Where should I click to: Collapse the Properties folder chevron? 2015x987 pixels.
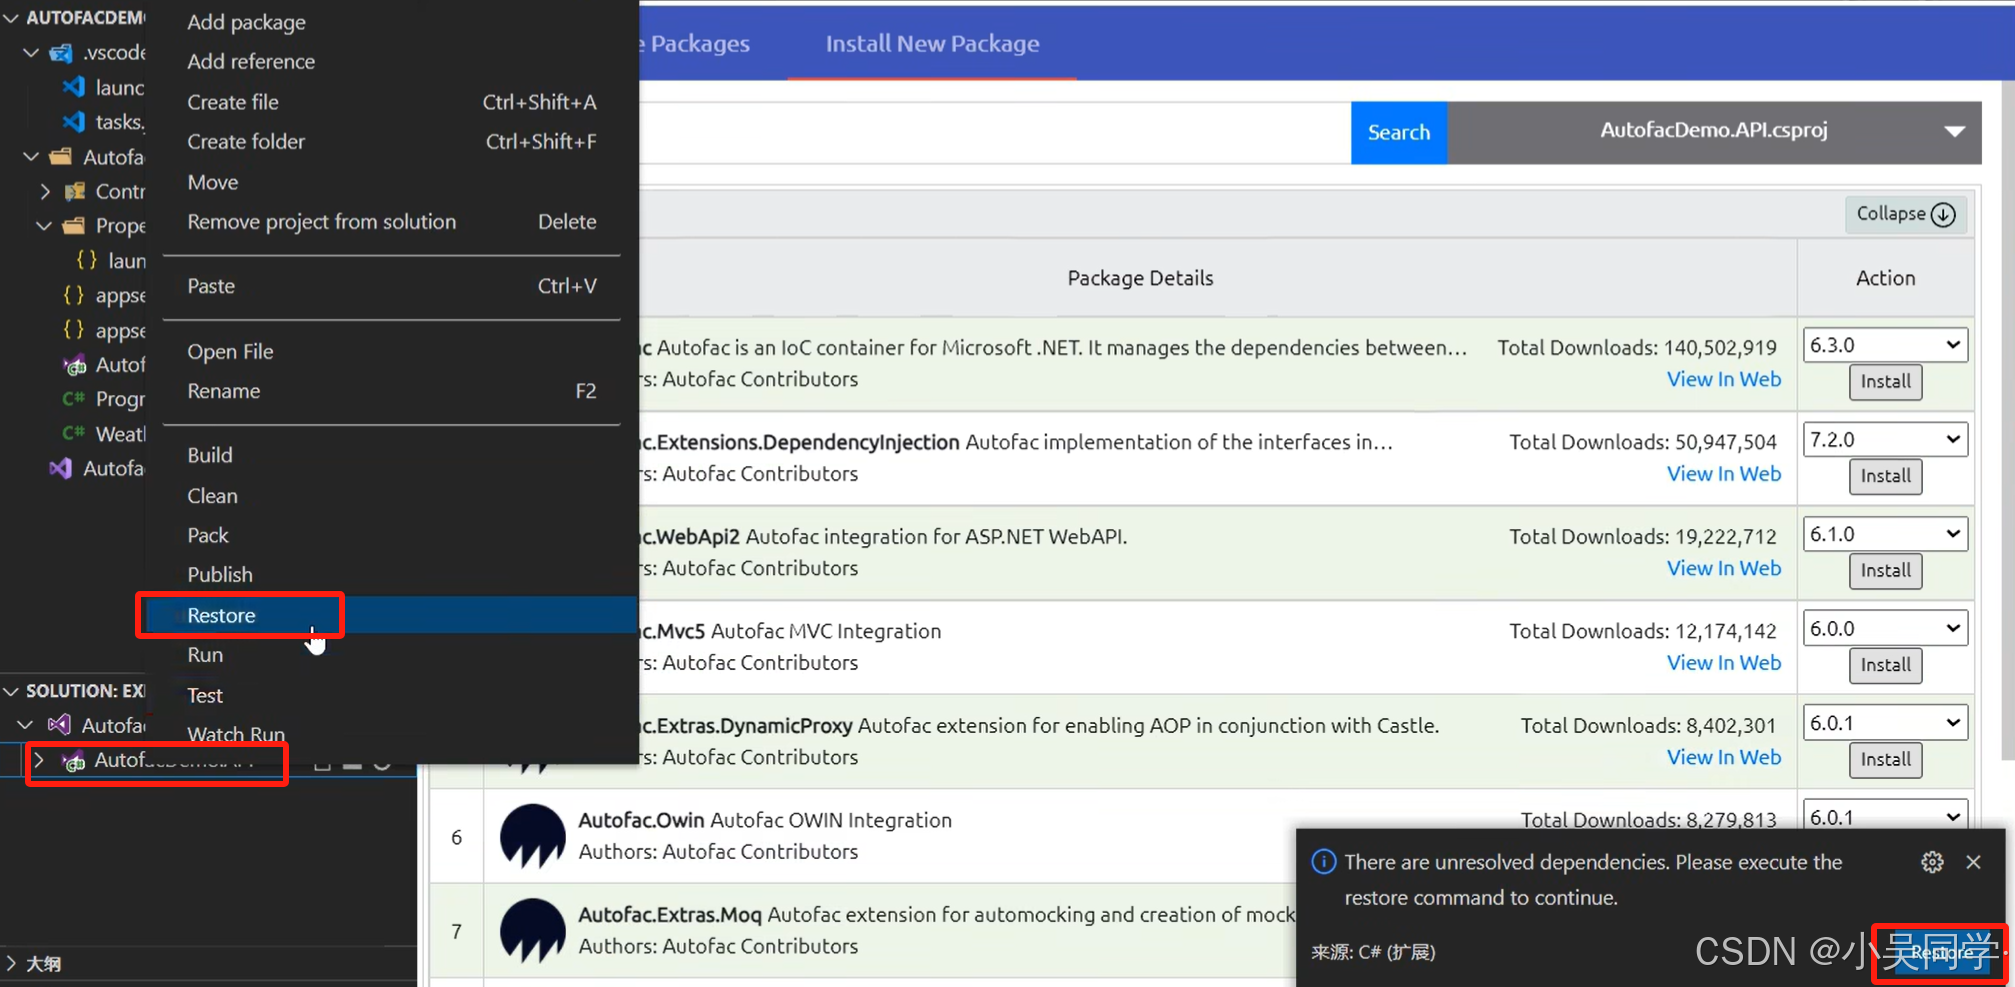[44, 226]
